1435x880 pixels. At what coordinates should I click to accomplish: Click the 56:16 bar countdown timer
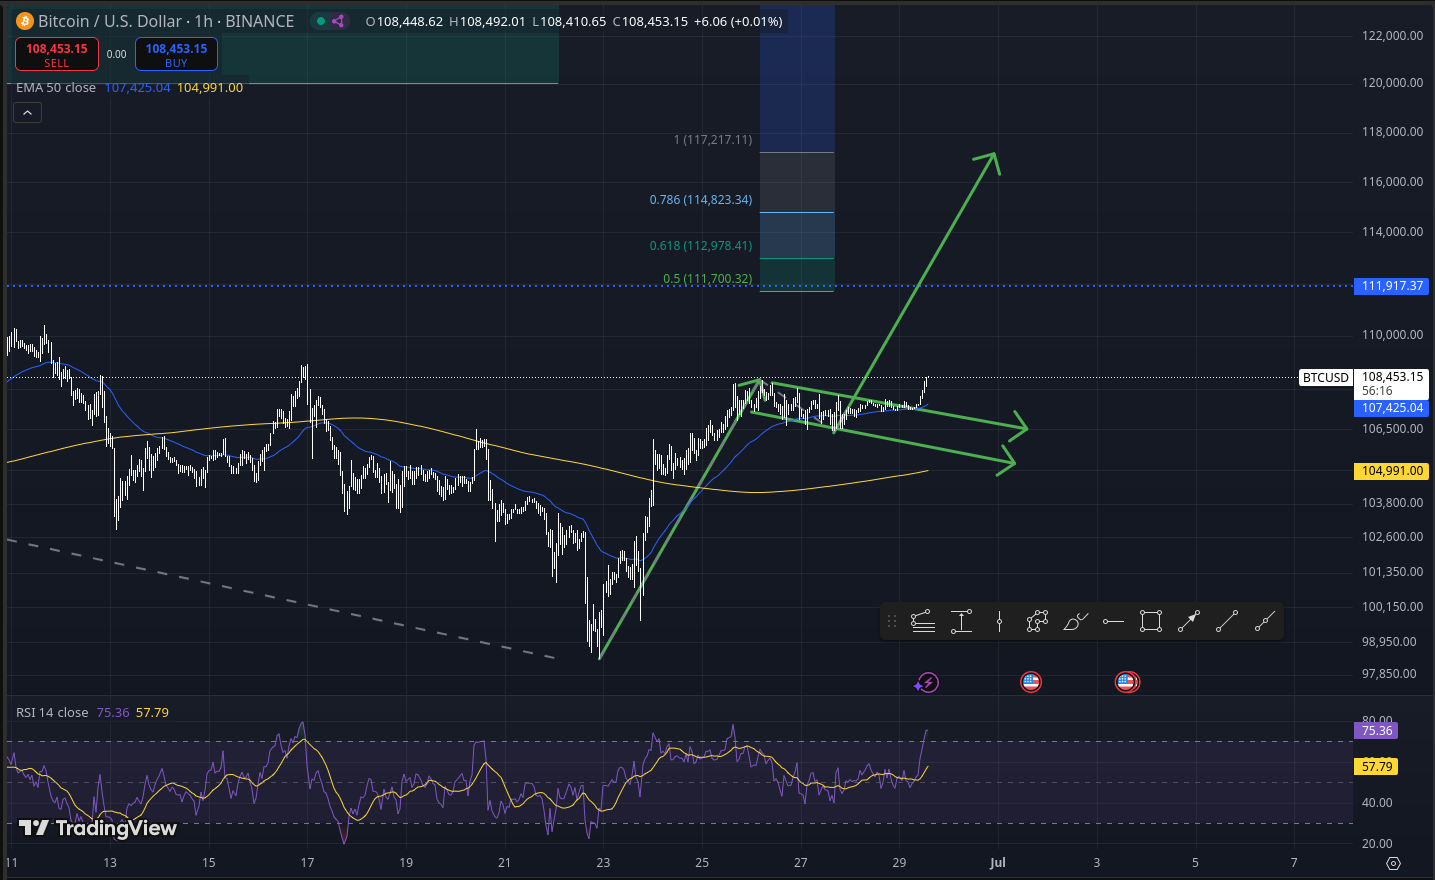(1377, 391)
